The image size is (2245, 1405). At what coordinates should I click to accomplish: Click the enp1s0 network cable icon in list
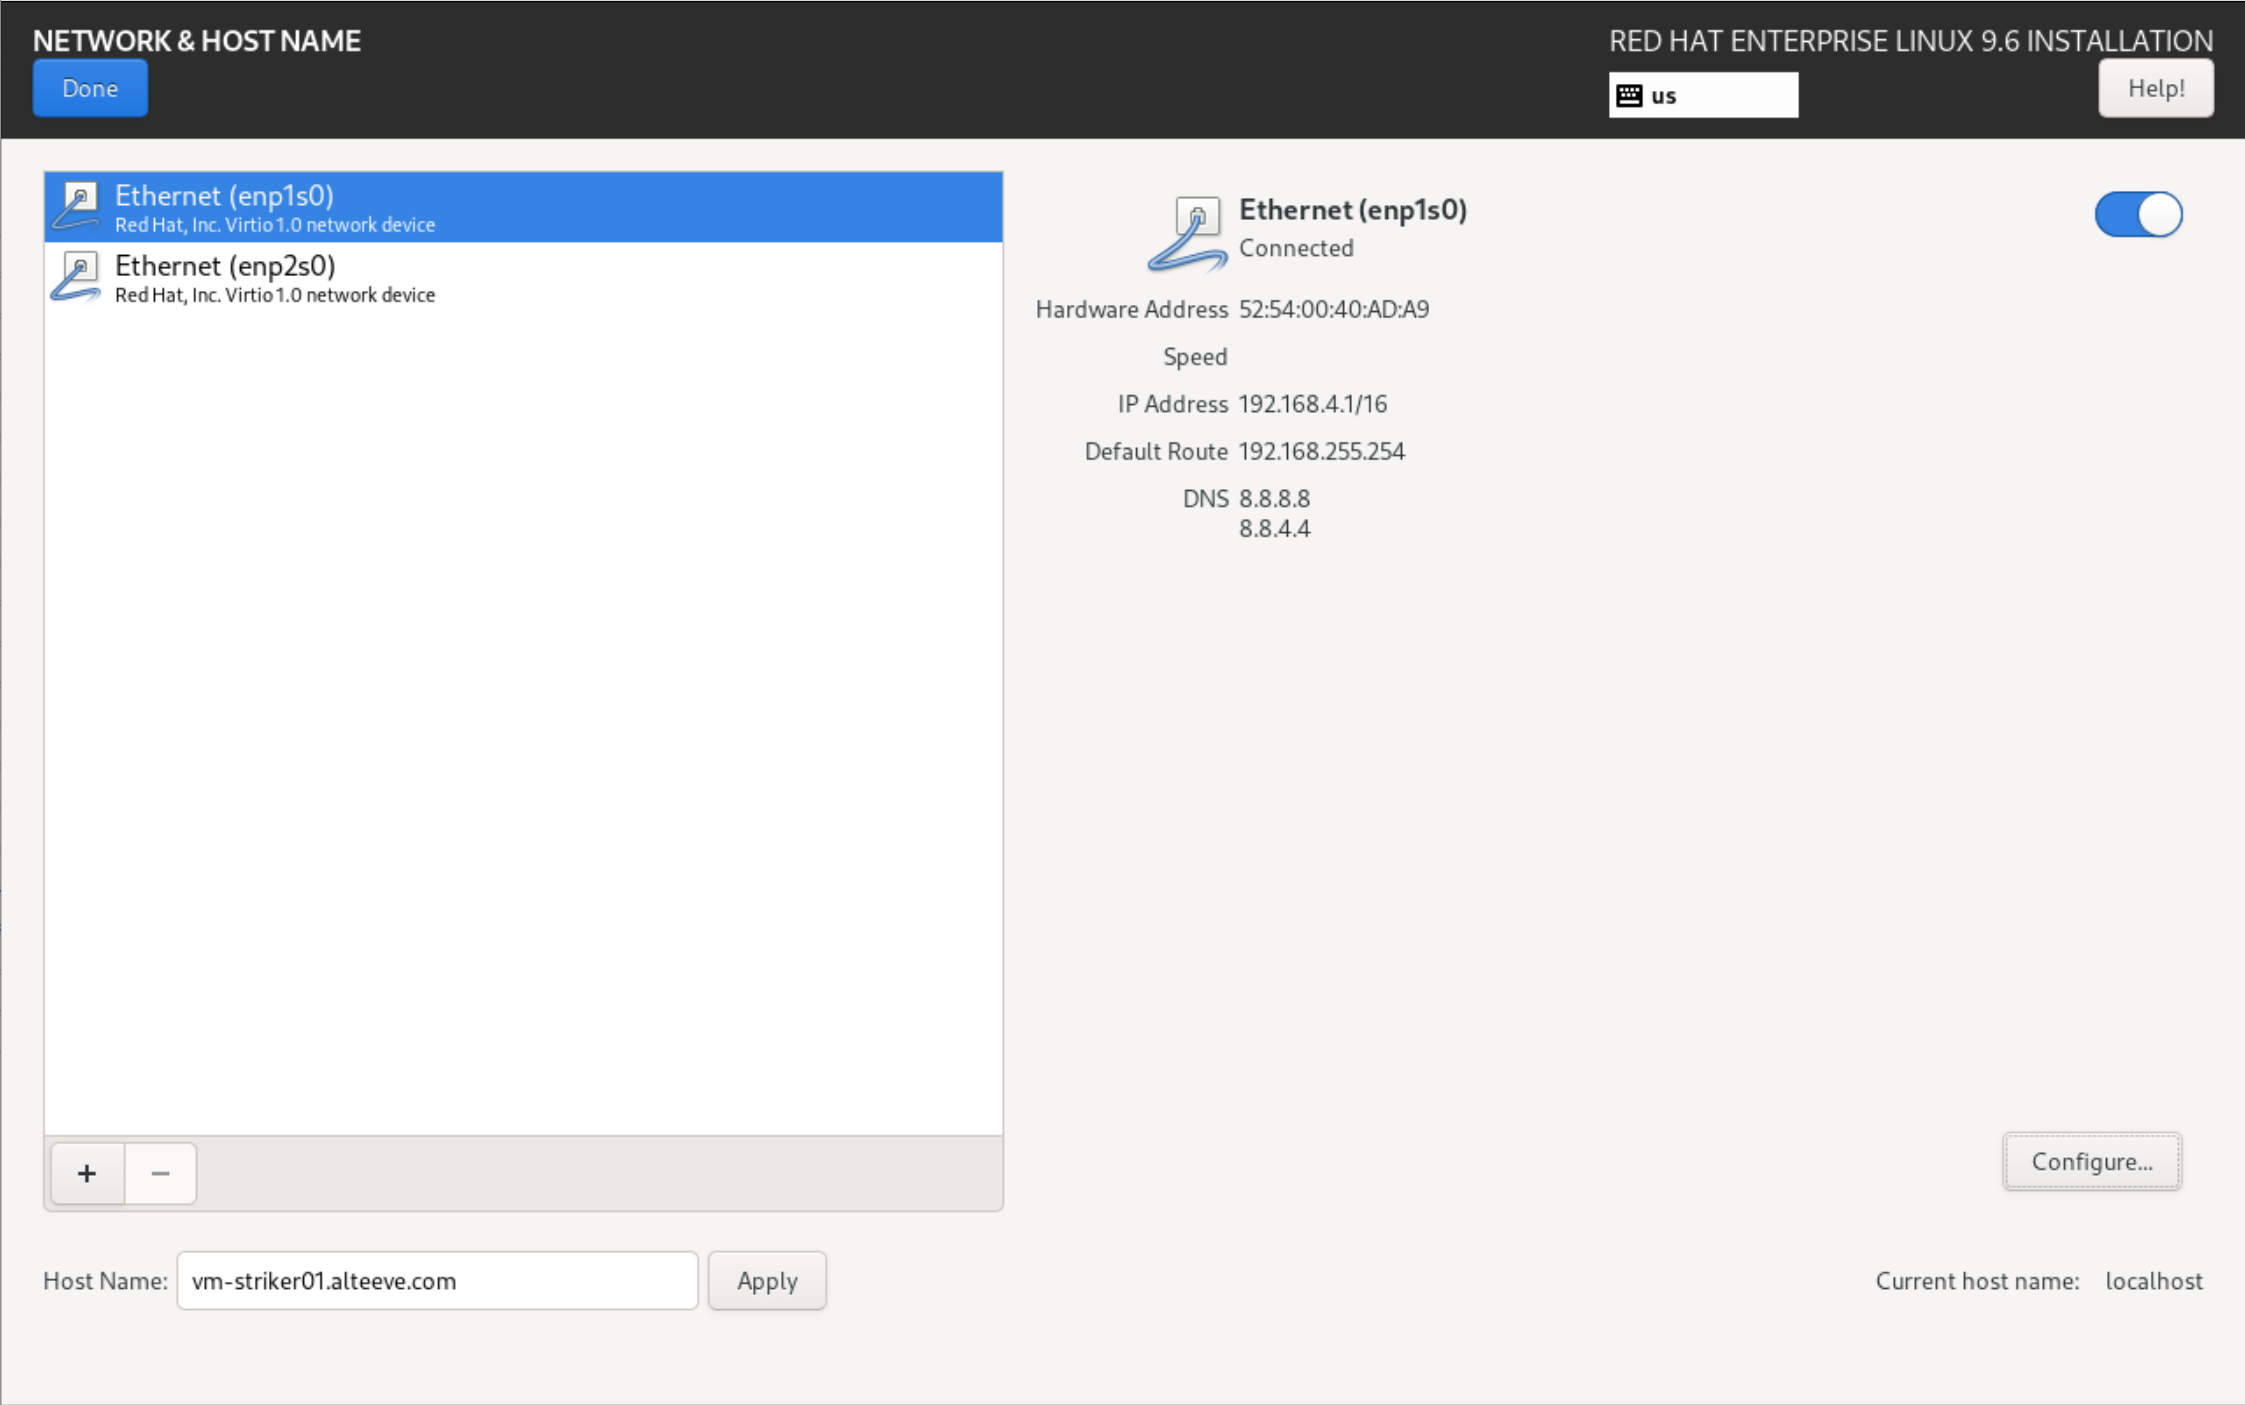(x=77, y=206)
